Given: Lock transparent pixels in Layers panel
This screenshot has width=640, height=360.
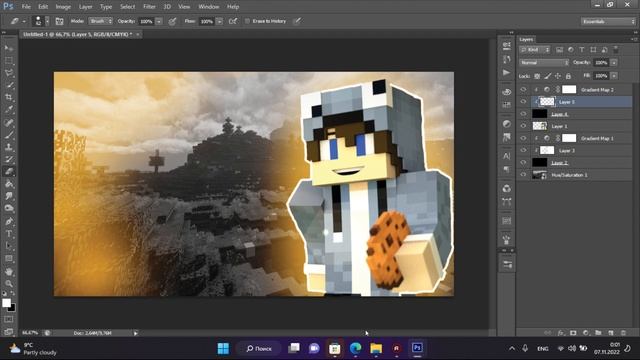Looking at the screenshot, I should pyautogui.click(x=537, y=76).
